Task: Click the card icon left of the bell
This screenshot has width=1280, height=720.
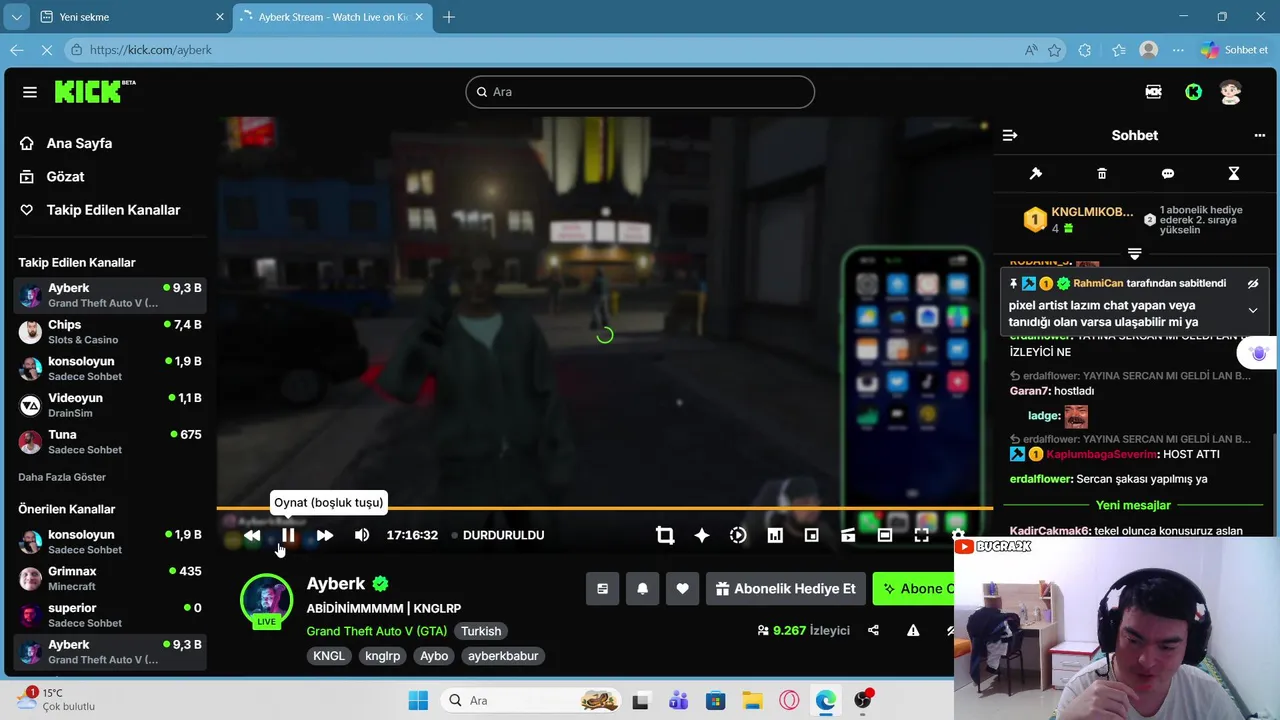Action: 602,589
